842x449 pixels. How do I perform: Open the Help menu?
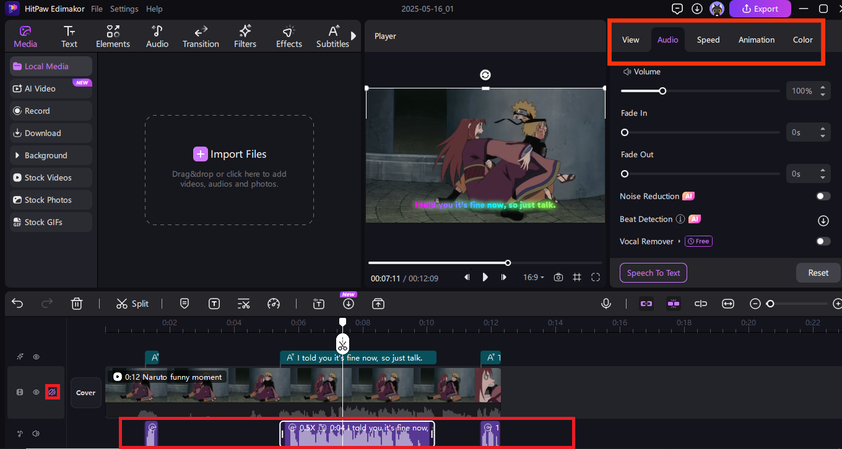pos(154,9)
